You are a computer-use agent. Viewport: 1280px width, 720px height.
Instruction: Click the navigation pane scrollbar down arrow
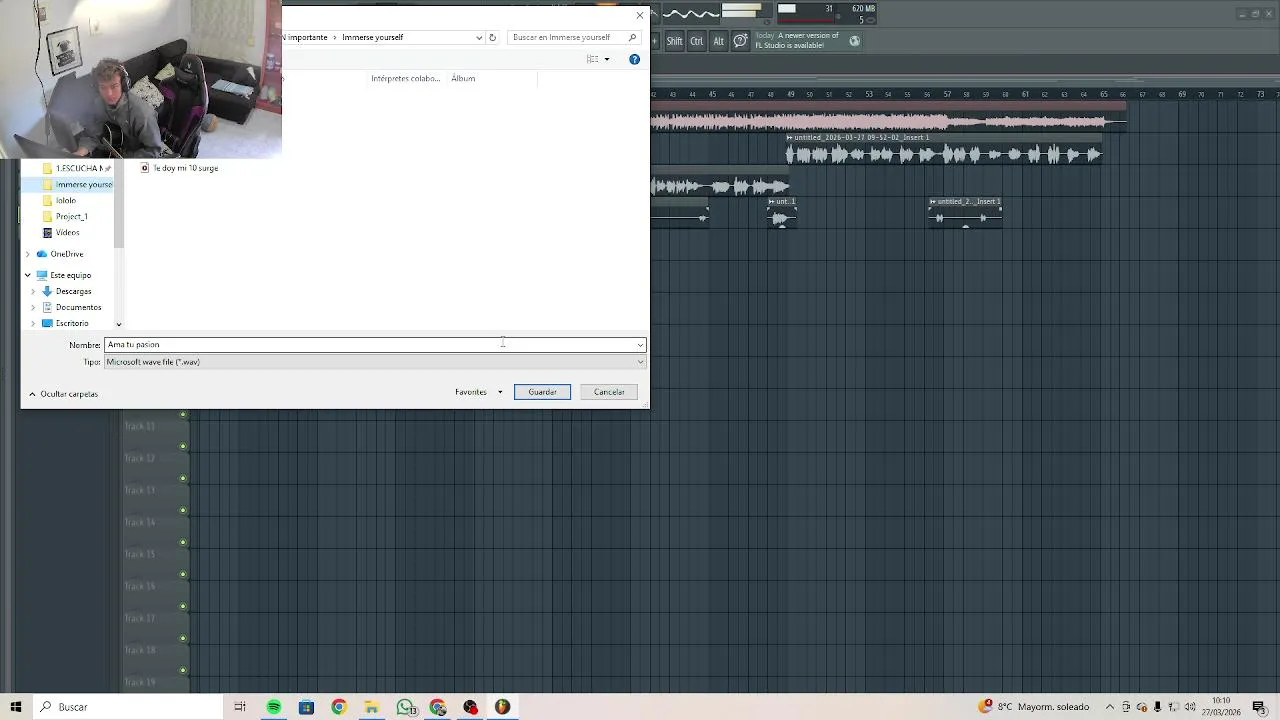(118, 324)
